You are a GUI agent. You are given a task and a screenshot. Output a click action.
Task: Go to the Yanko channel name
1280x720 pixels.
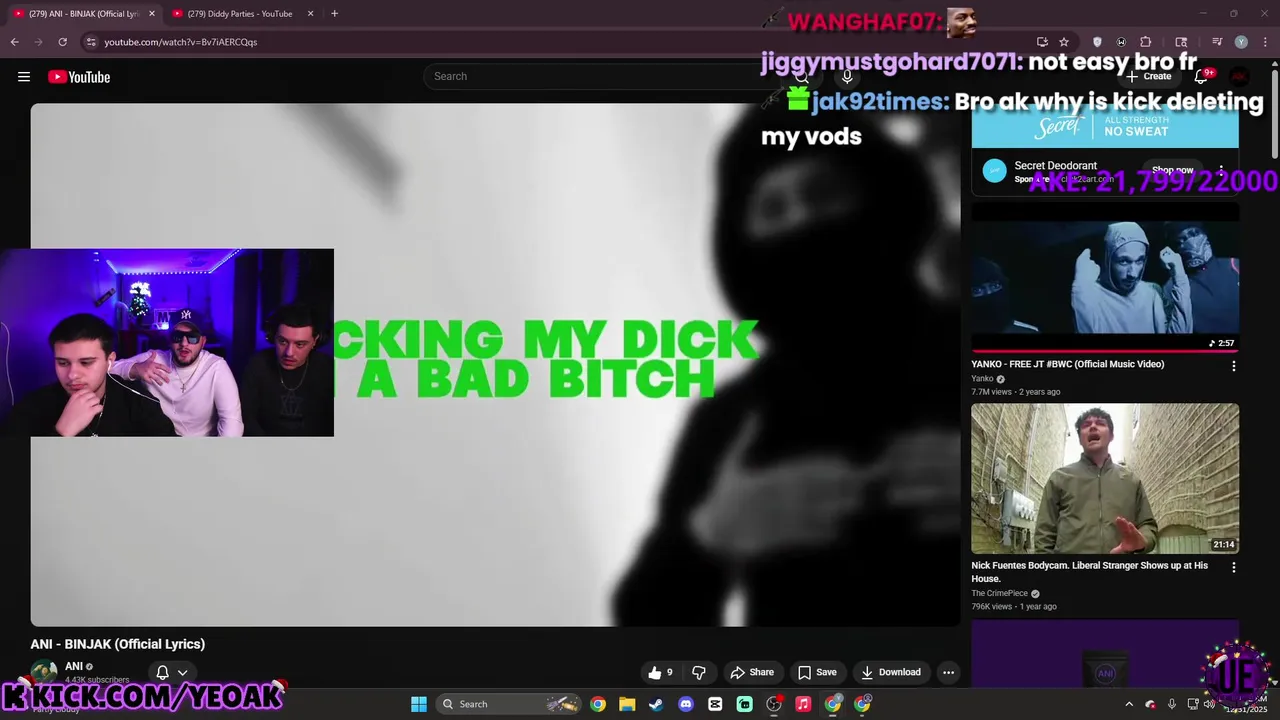(x=982, y=379)
